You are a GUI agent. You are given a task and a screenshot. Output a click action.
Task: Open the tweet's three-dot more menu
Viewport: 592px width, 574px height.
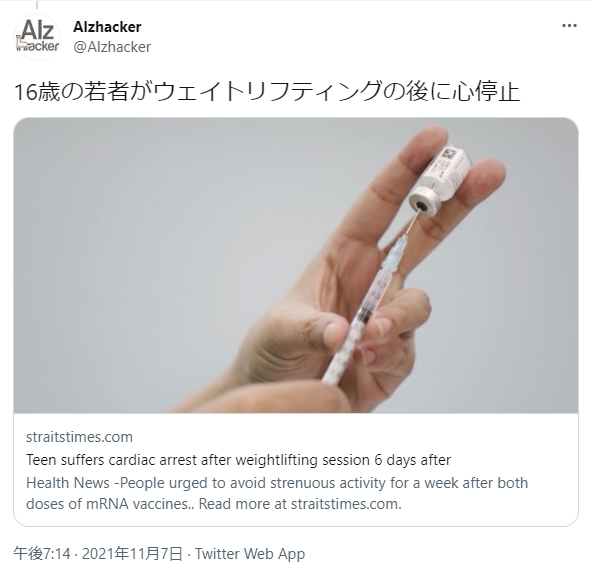[x=569, y=26]
